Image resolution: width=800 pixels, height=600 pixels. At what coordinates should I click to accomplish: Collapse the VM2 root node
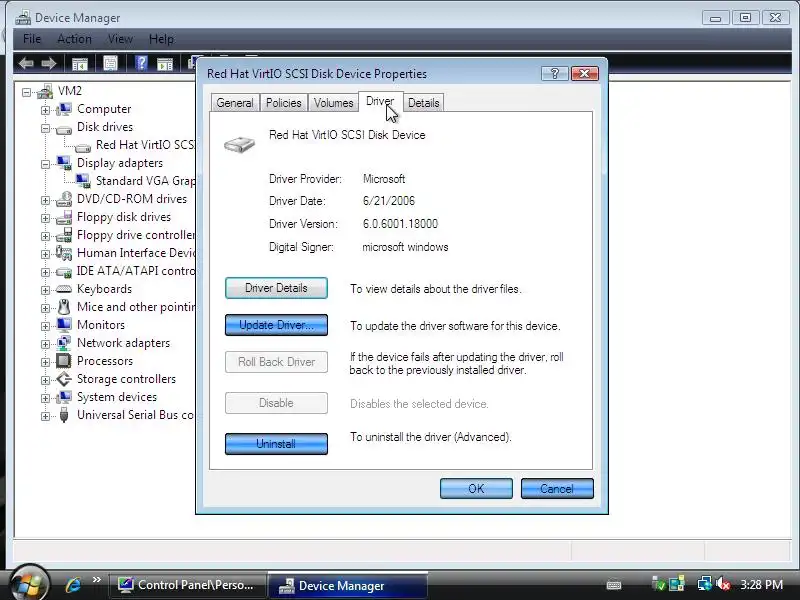pos(27,92)
